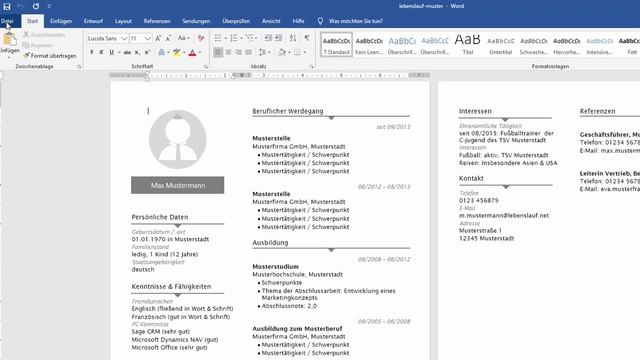Toggle italic formatting (K)
The image size is (640, 360).
point(101,52)
